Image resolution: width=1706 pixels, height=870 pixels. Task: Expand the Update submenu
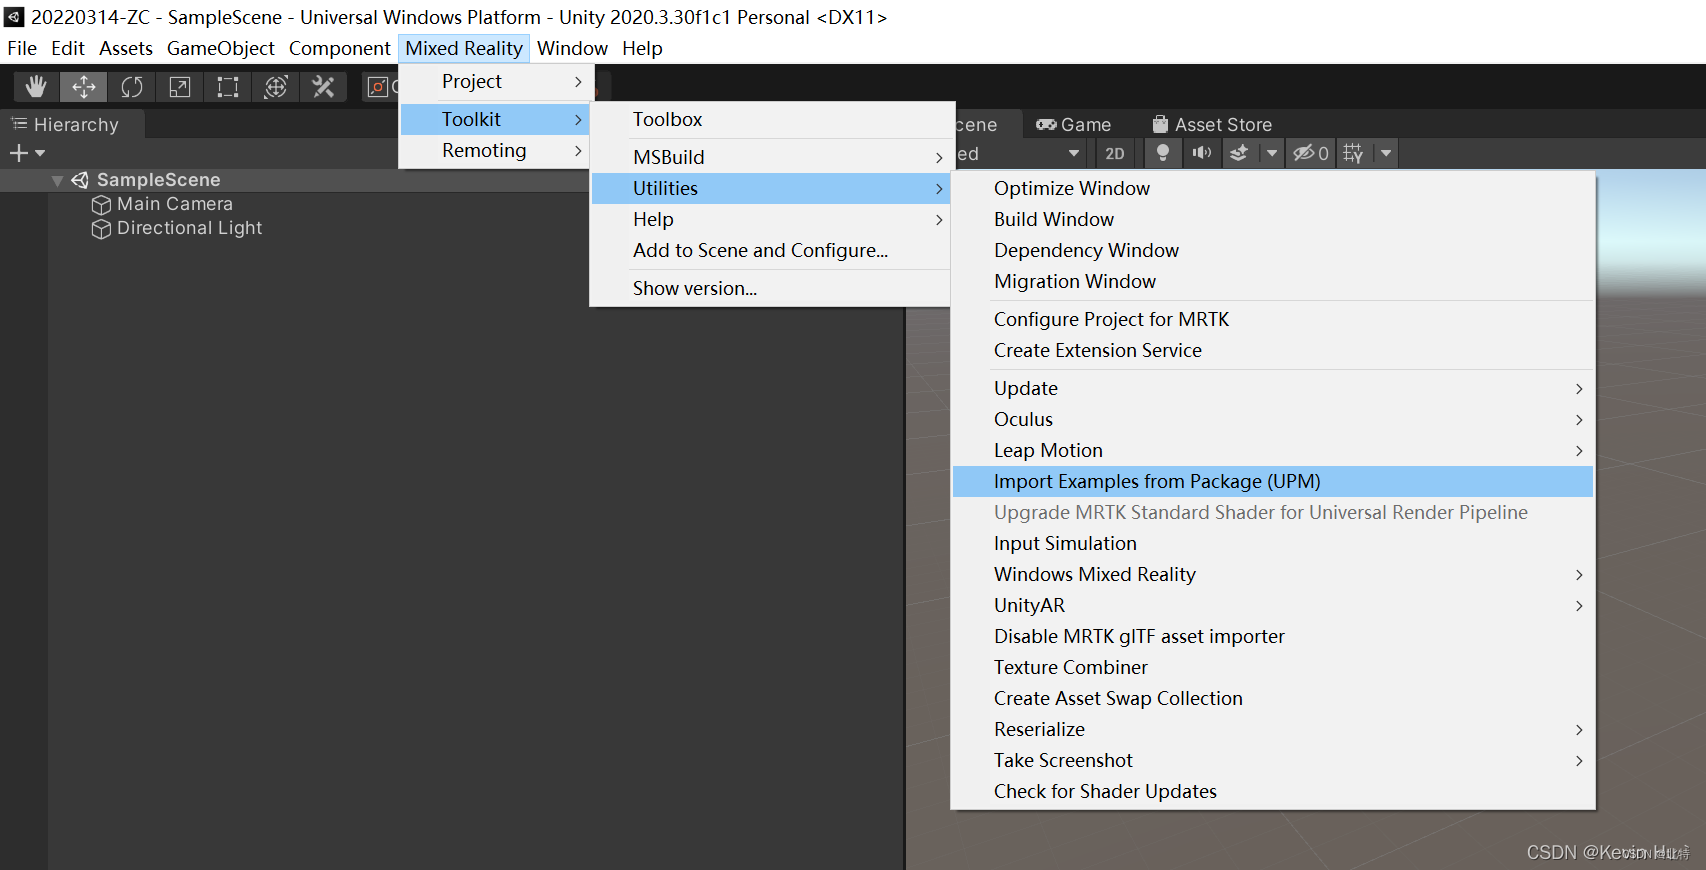click(1273, 388)
